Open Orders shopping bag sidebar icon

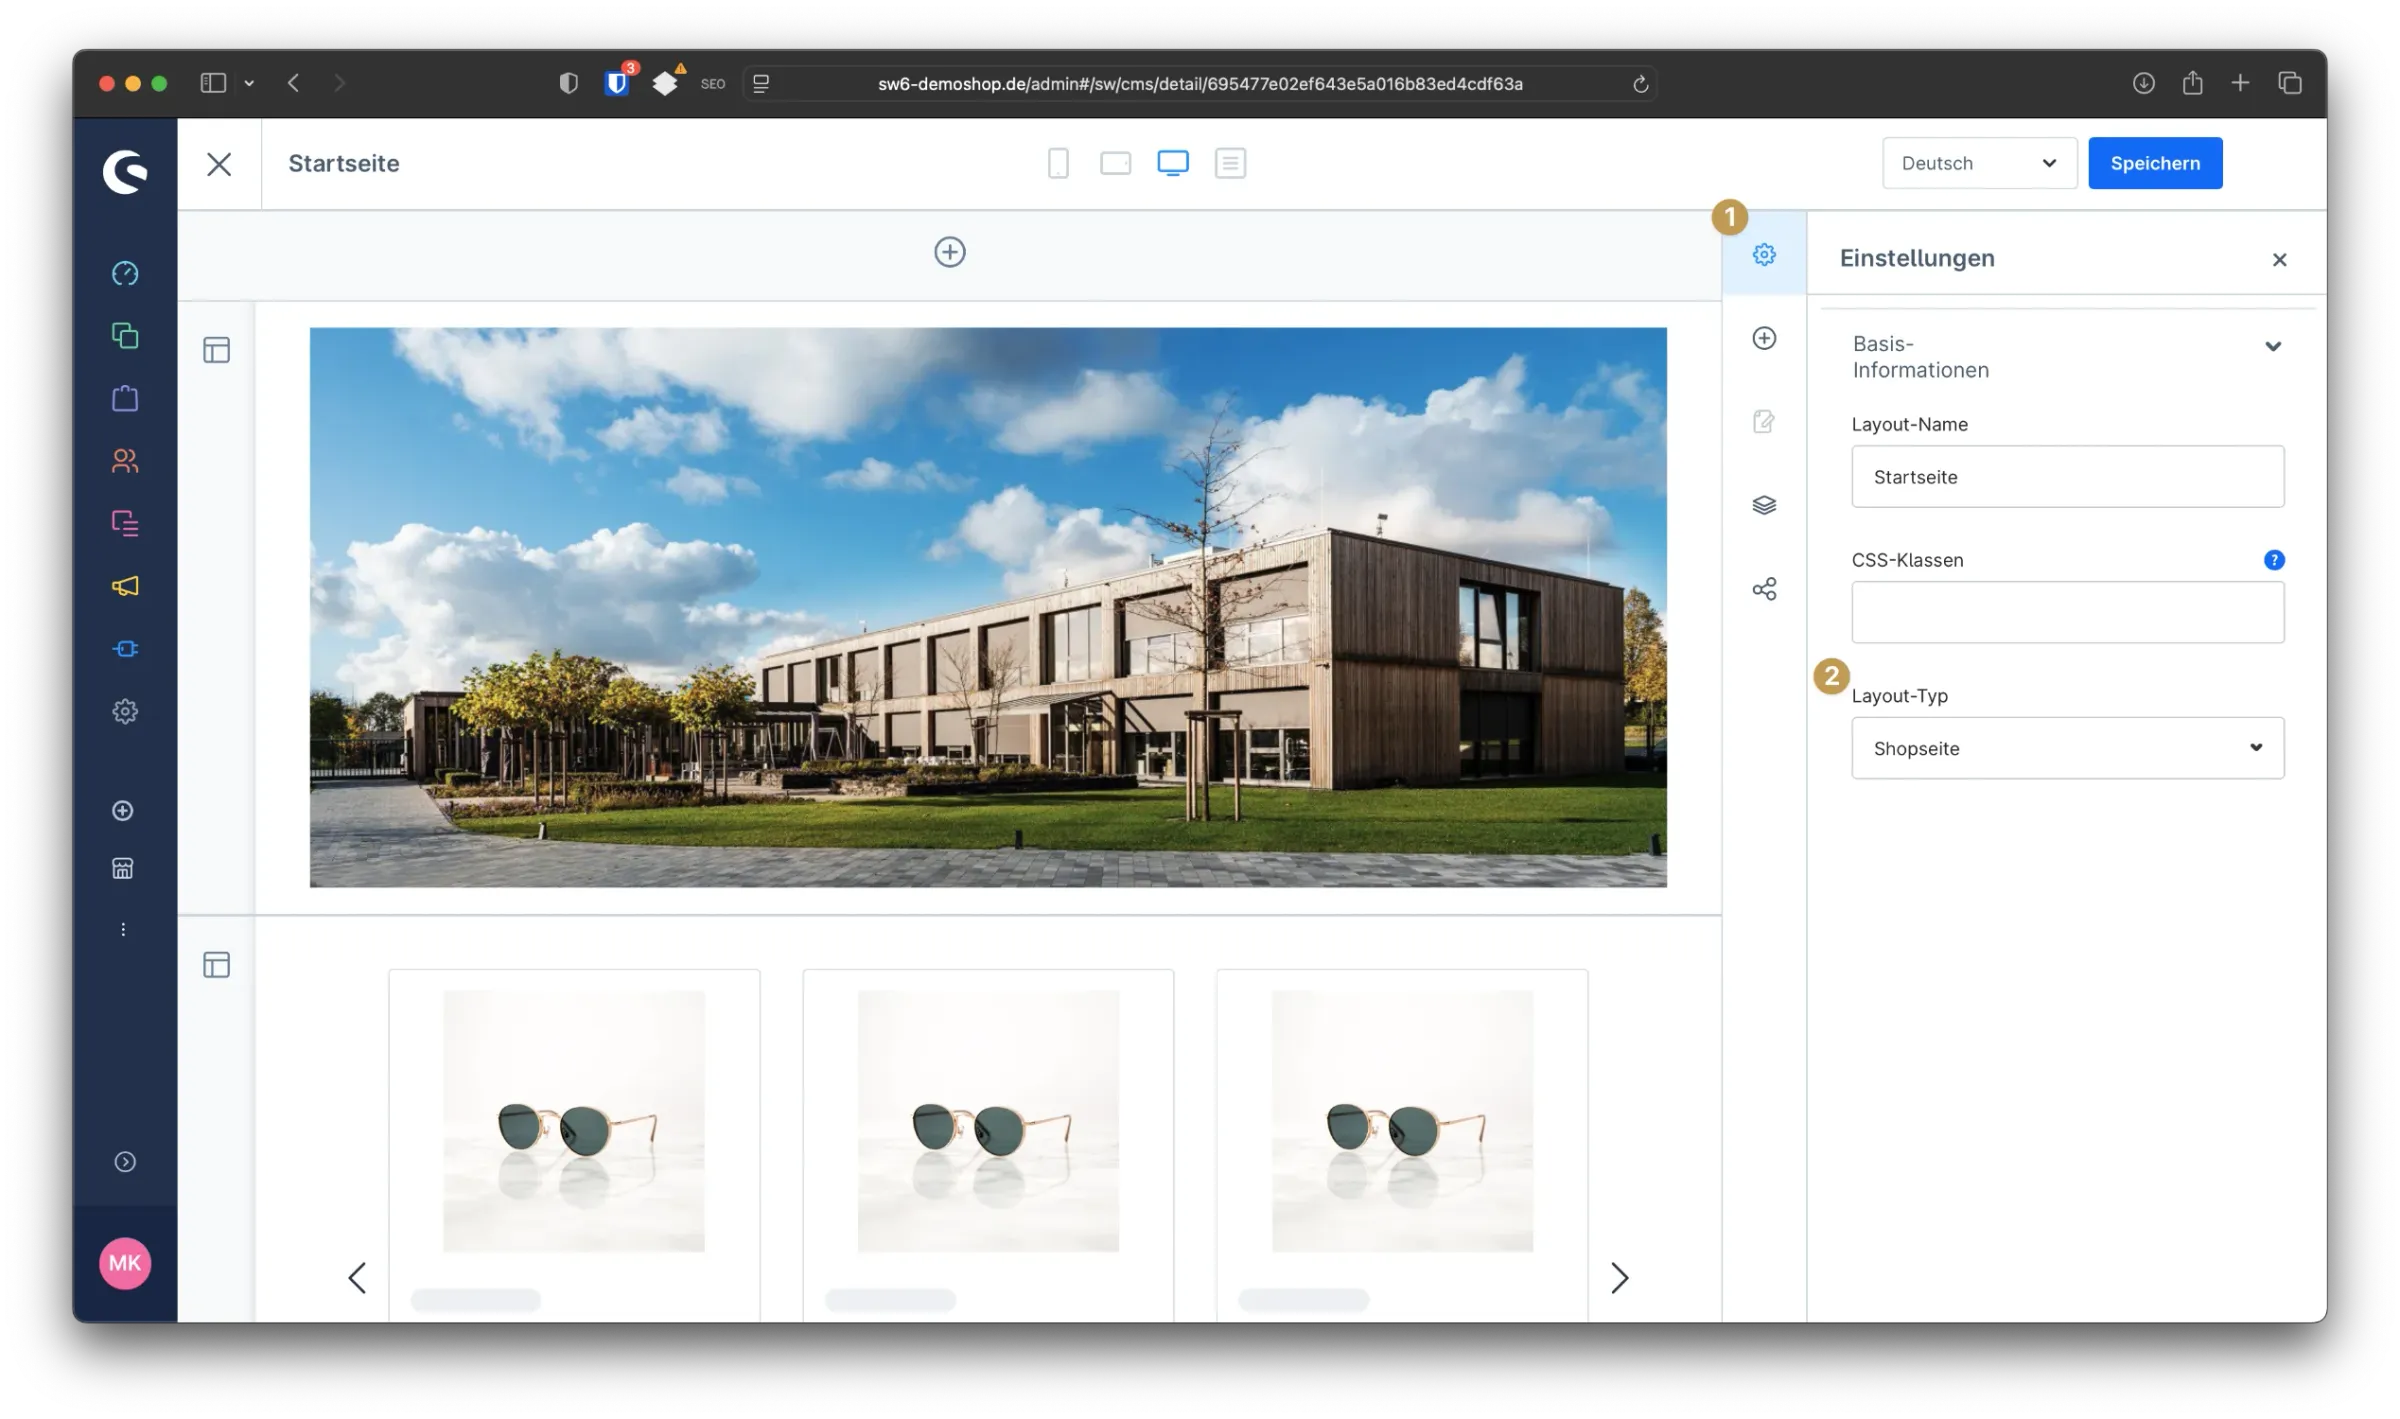125,398
